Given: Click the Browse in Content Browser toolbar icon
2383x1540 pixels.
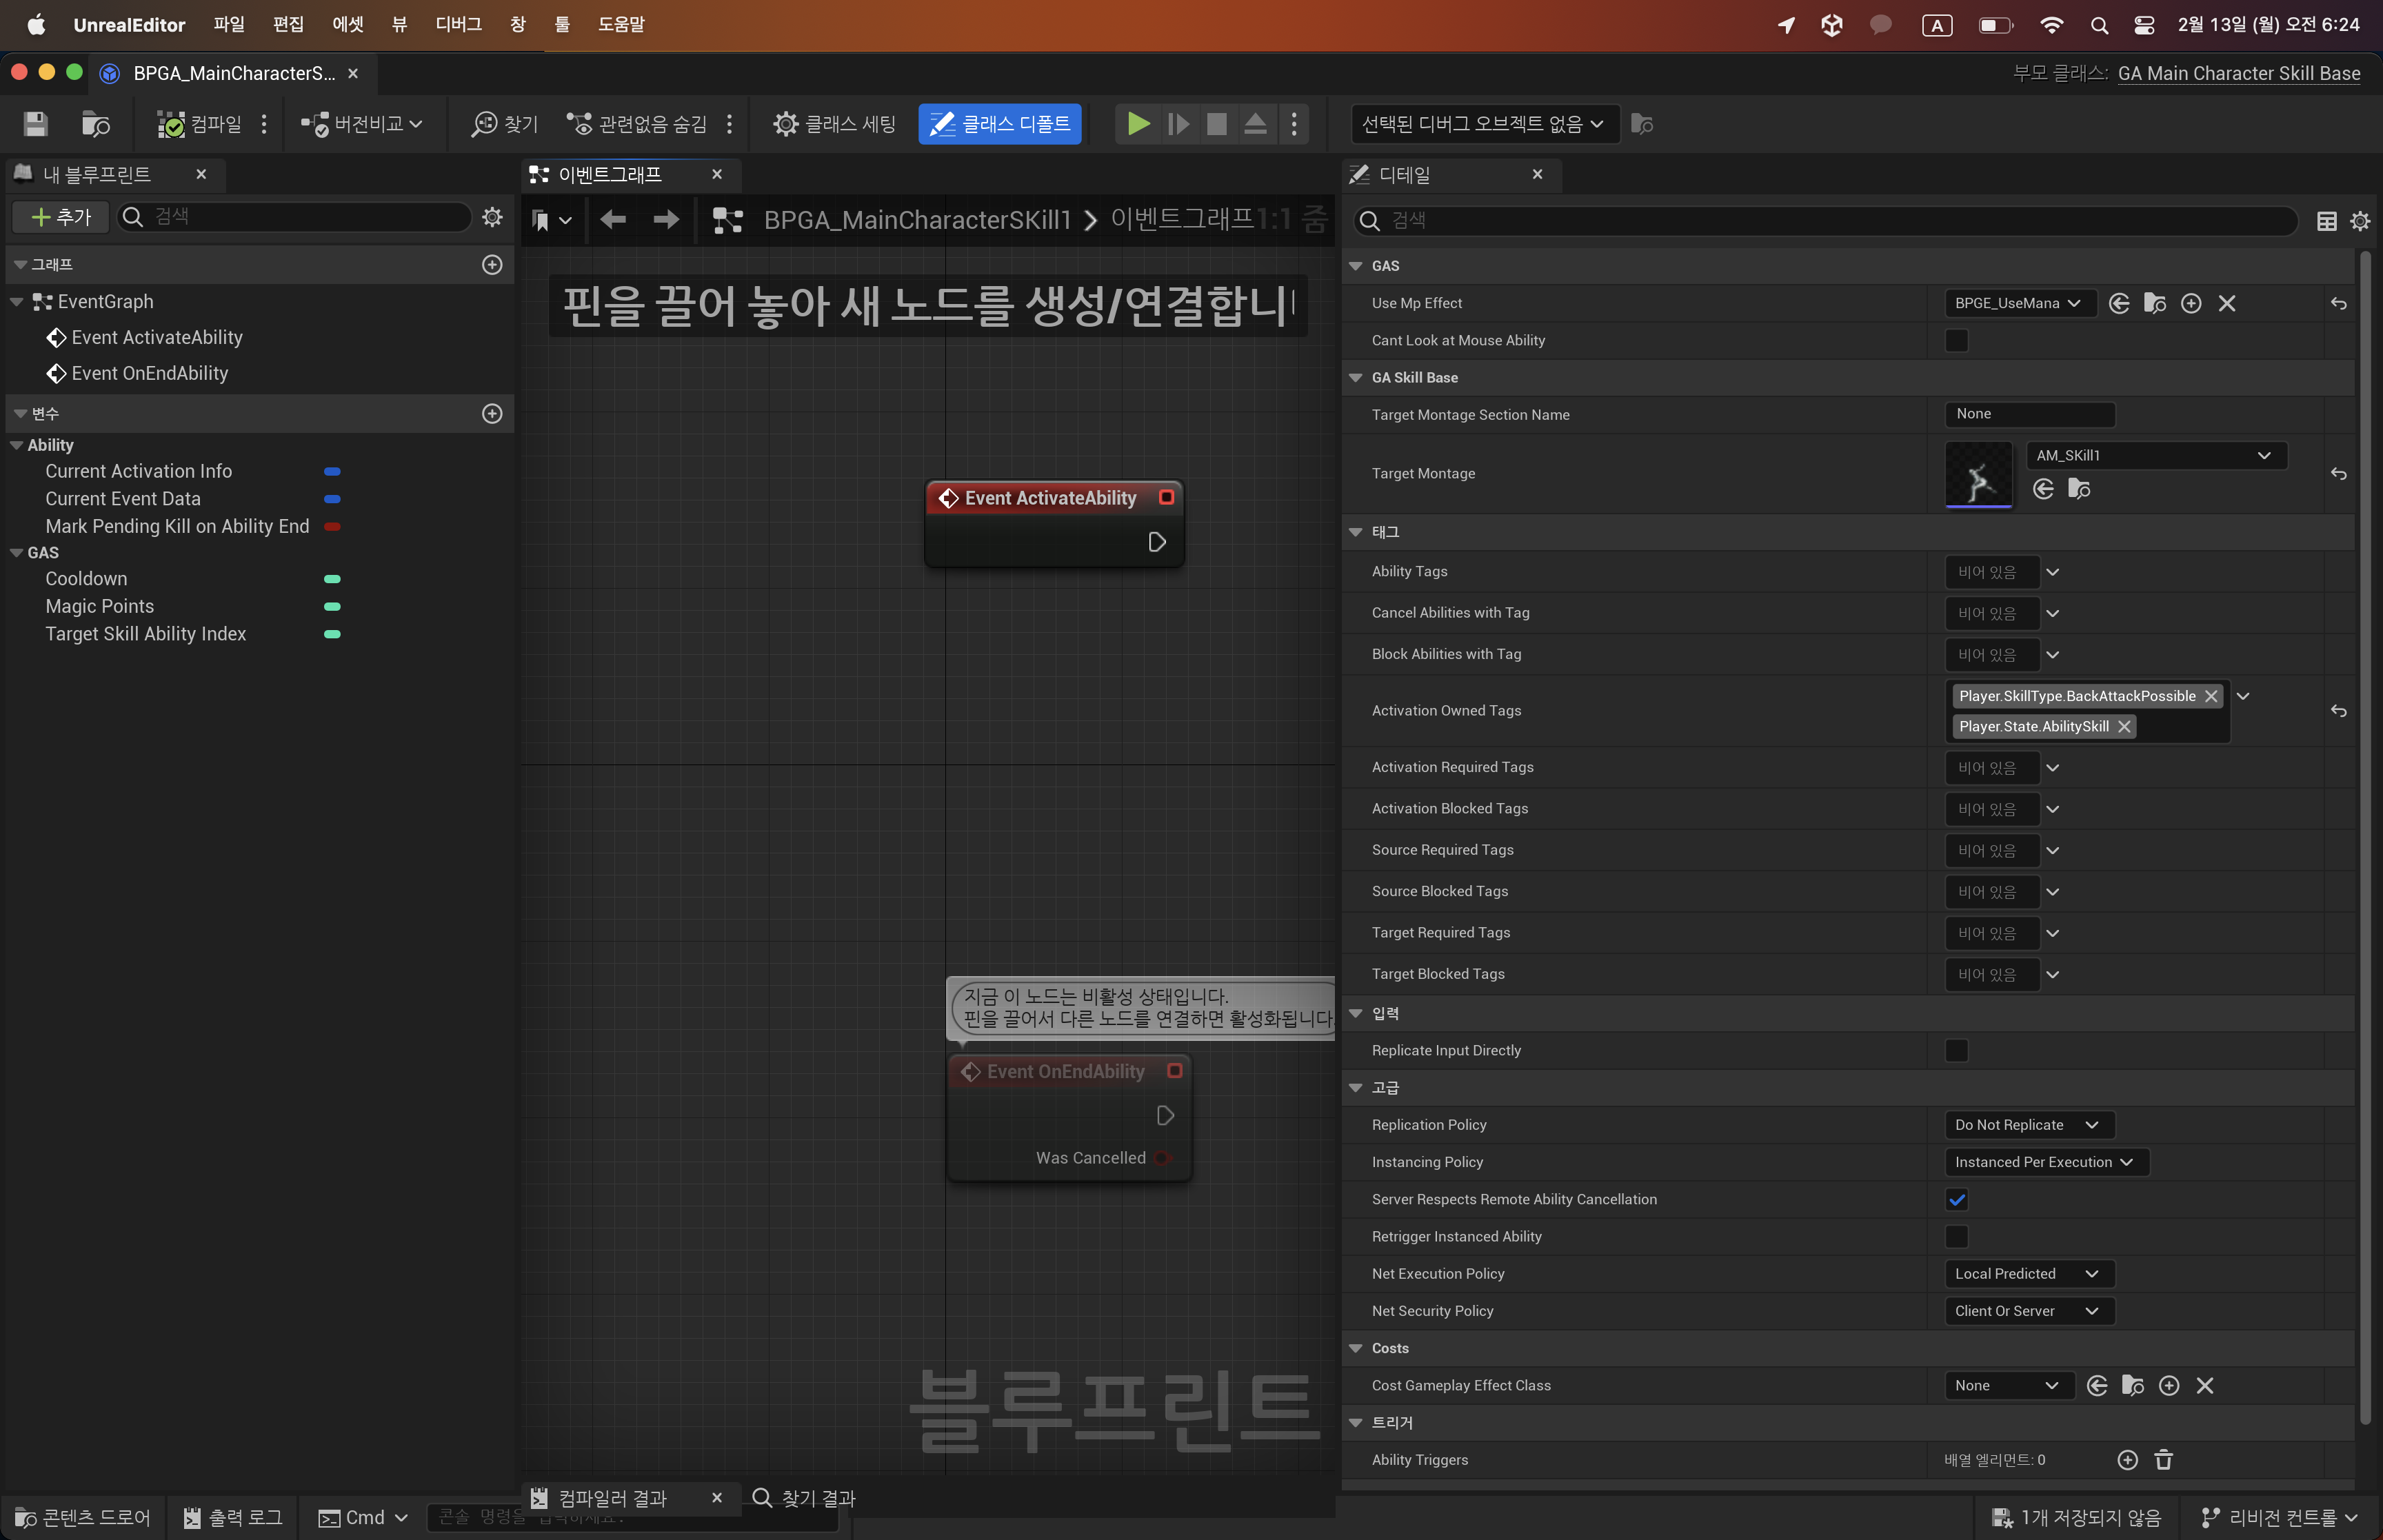Looking at the screenshot, I should click(95, 124).
